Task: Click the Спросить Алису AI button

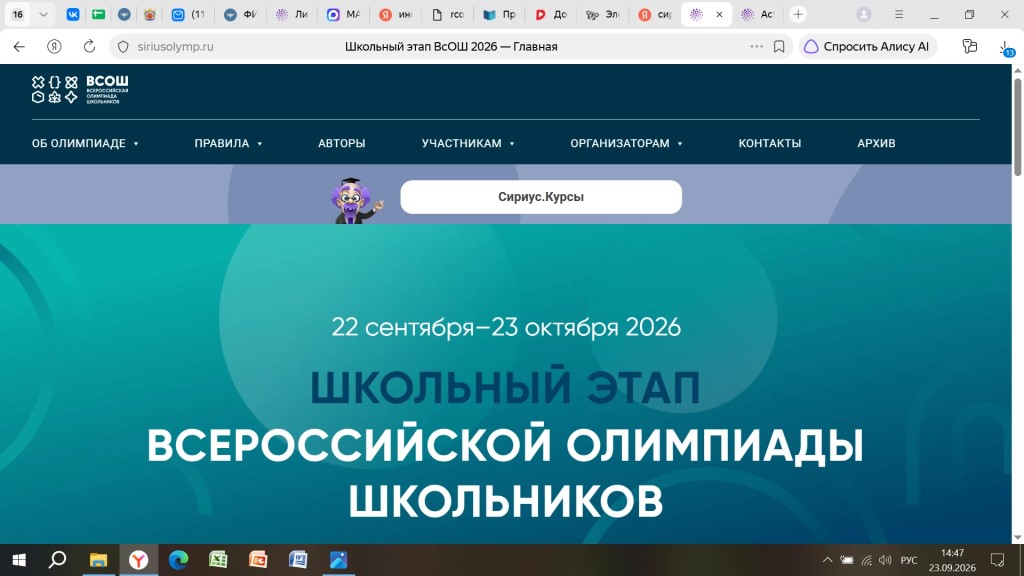Action: [867, 46]
